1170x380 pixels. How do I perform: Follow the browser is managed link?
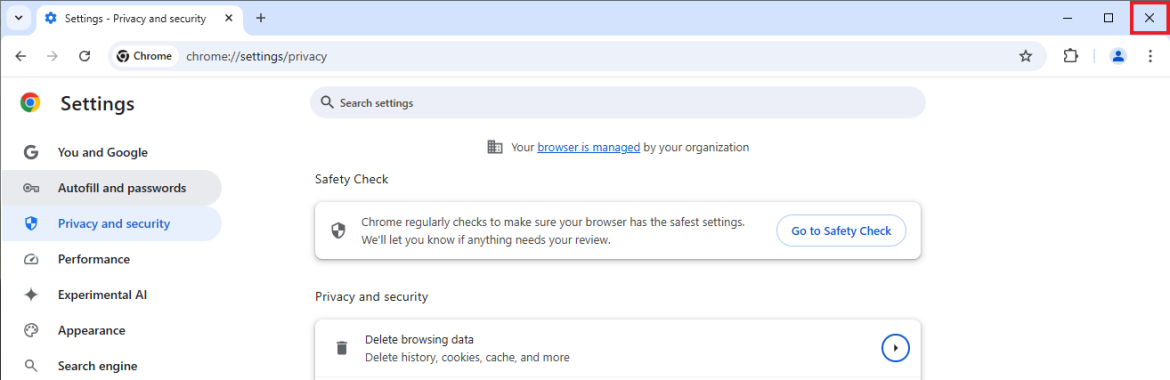[588, 147]
